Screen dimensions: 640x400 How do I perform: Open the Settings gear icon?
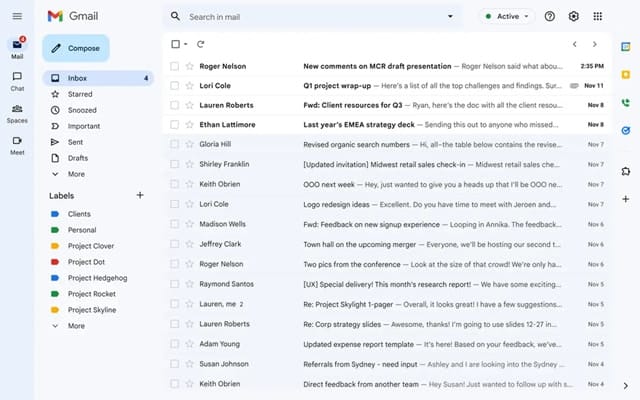(574, 16)
